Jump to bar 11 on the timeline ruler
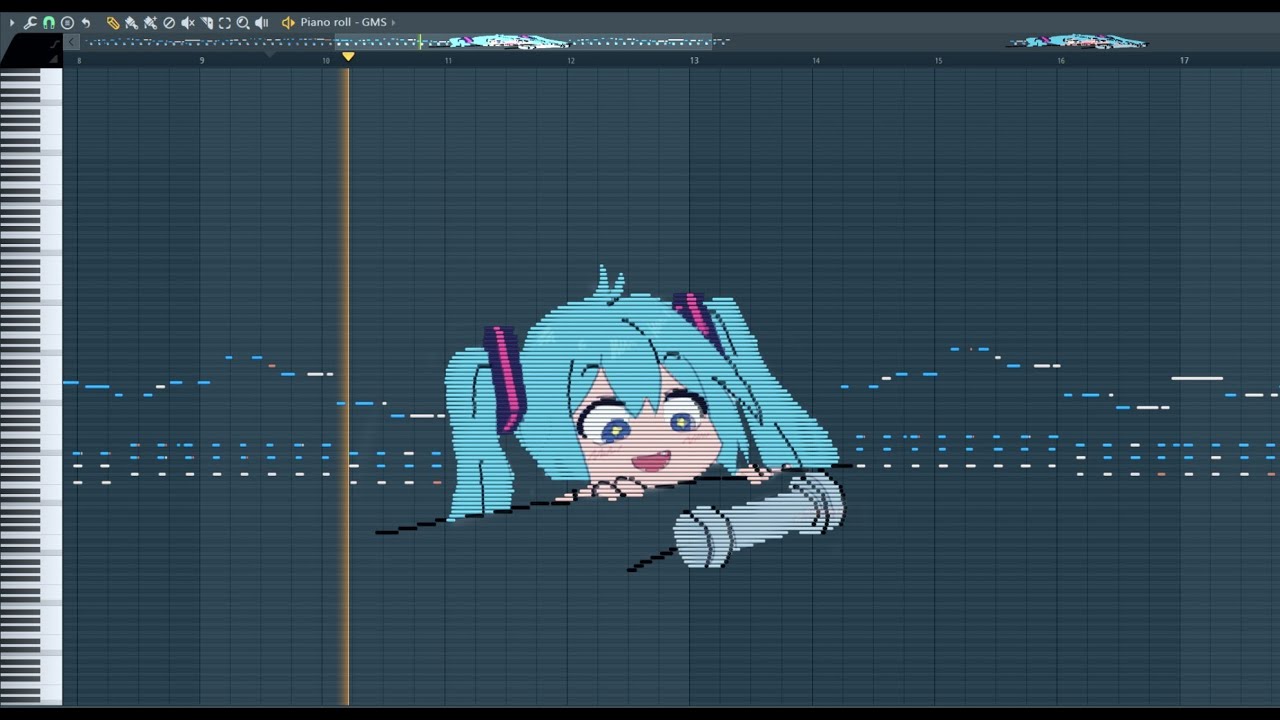The height and width of the screenshot is (720, 1280). [448, 61]
